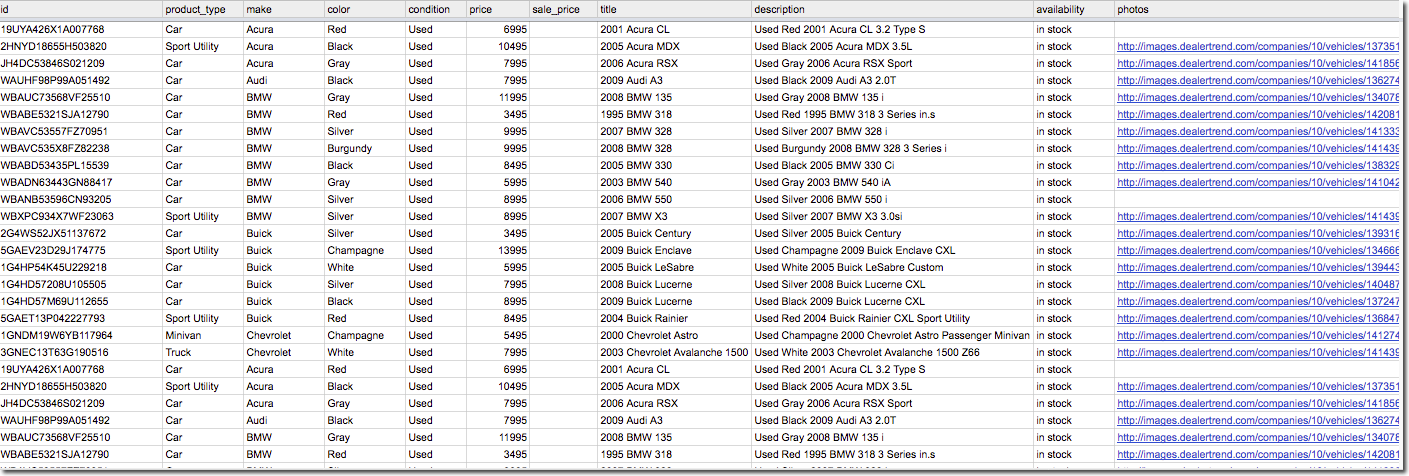Open photo link in 2004 Buick Rainier row
The image size is (1409, 476).
click(1257, 318)
